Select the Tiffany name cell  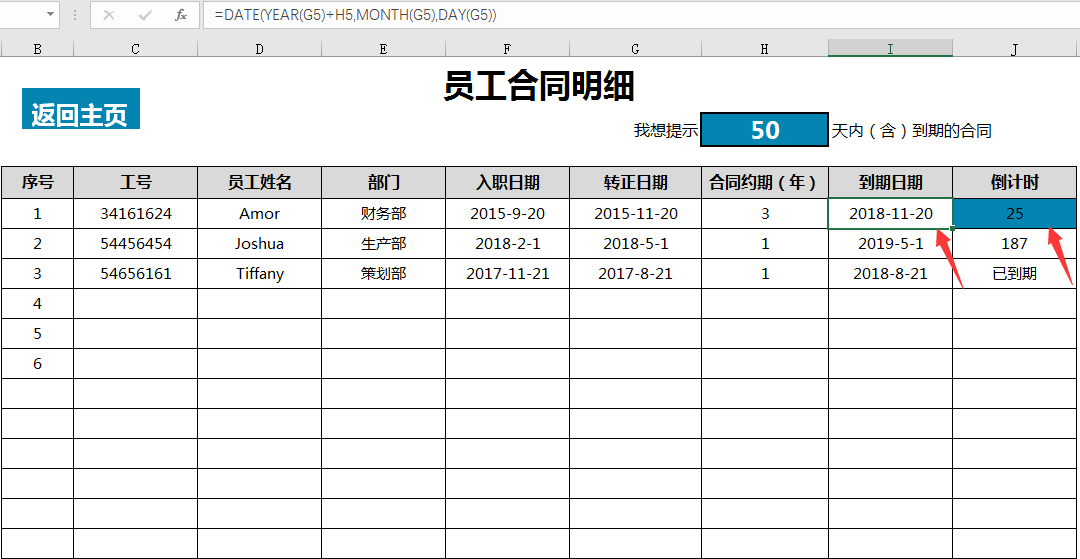[260, 274]
